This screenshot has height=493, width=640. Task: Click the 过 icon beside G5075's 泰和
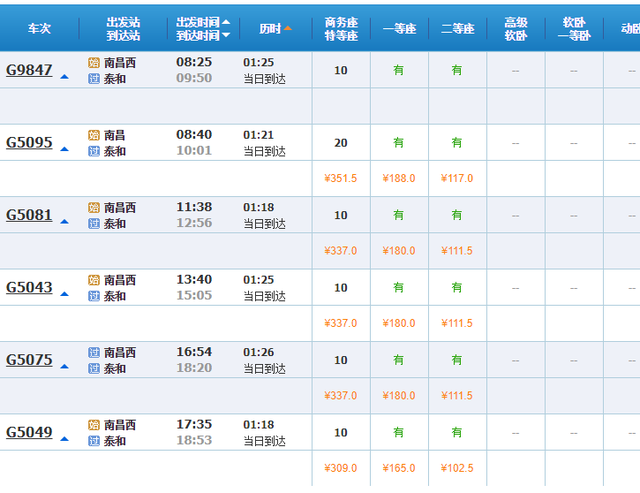tap(94, 369)
